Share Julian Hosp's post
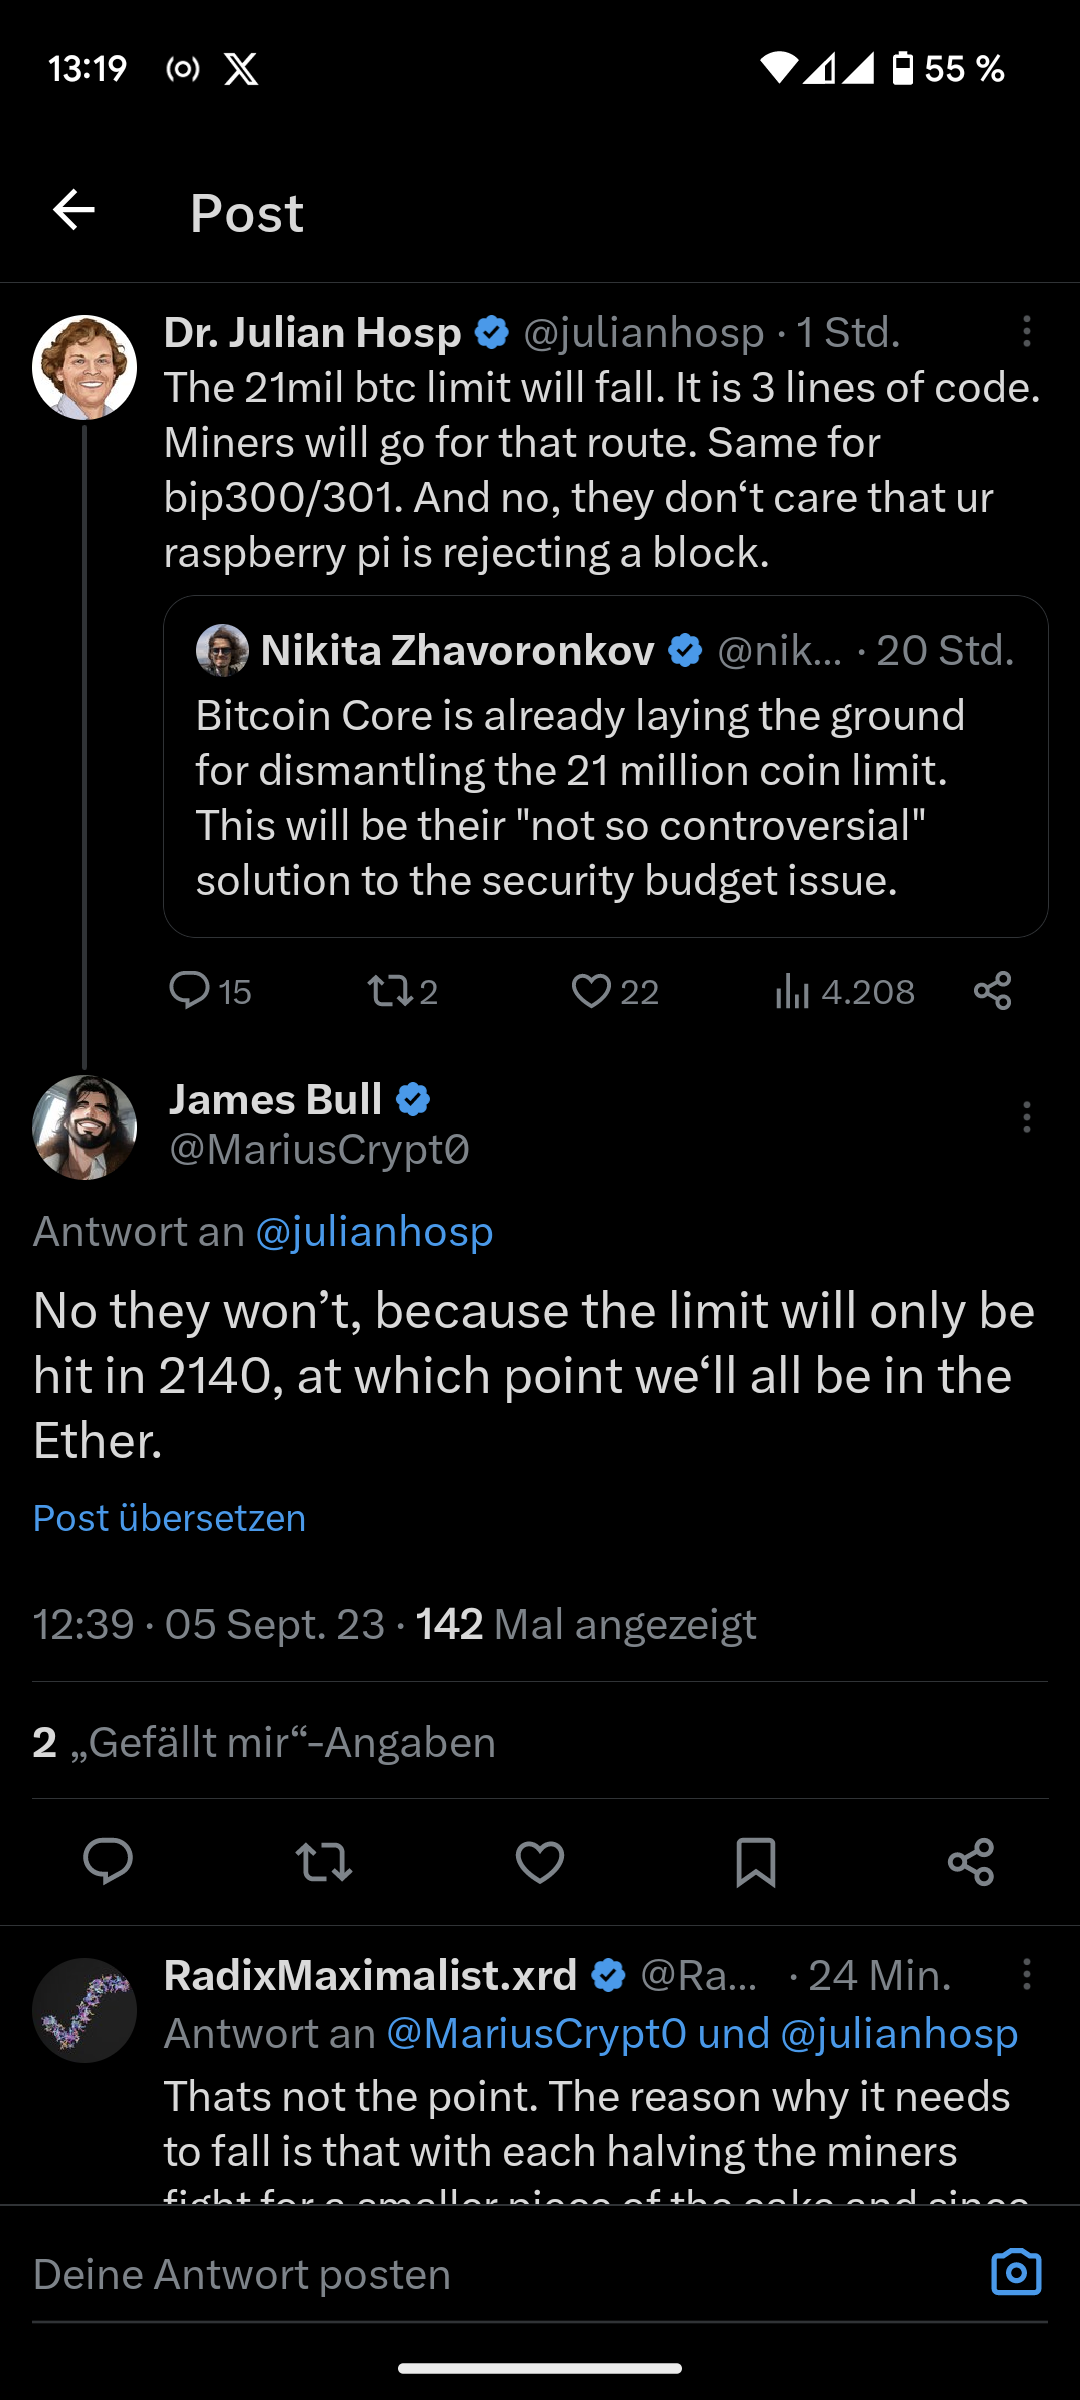This screenshot has width=1080, height=2400. point(993,991)
